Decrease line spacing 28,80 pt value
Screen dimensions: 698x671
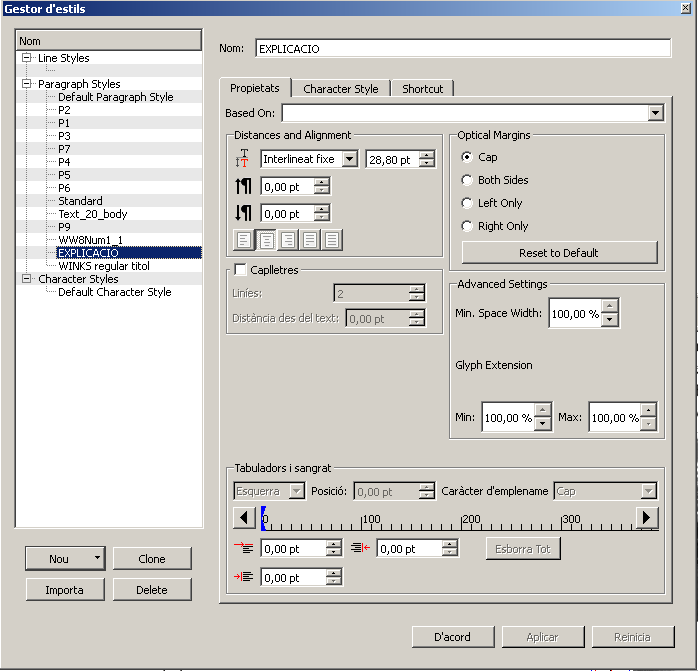(426, 163)
